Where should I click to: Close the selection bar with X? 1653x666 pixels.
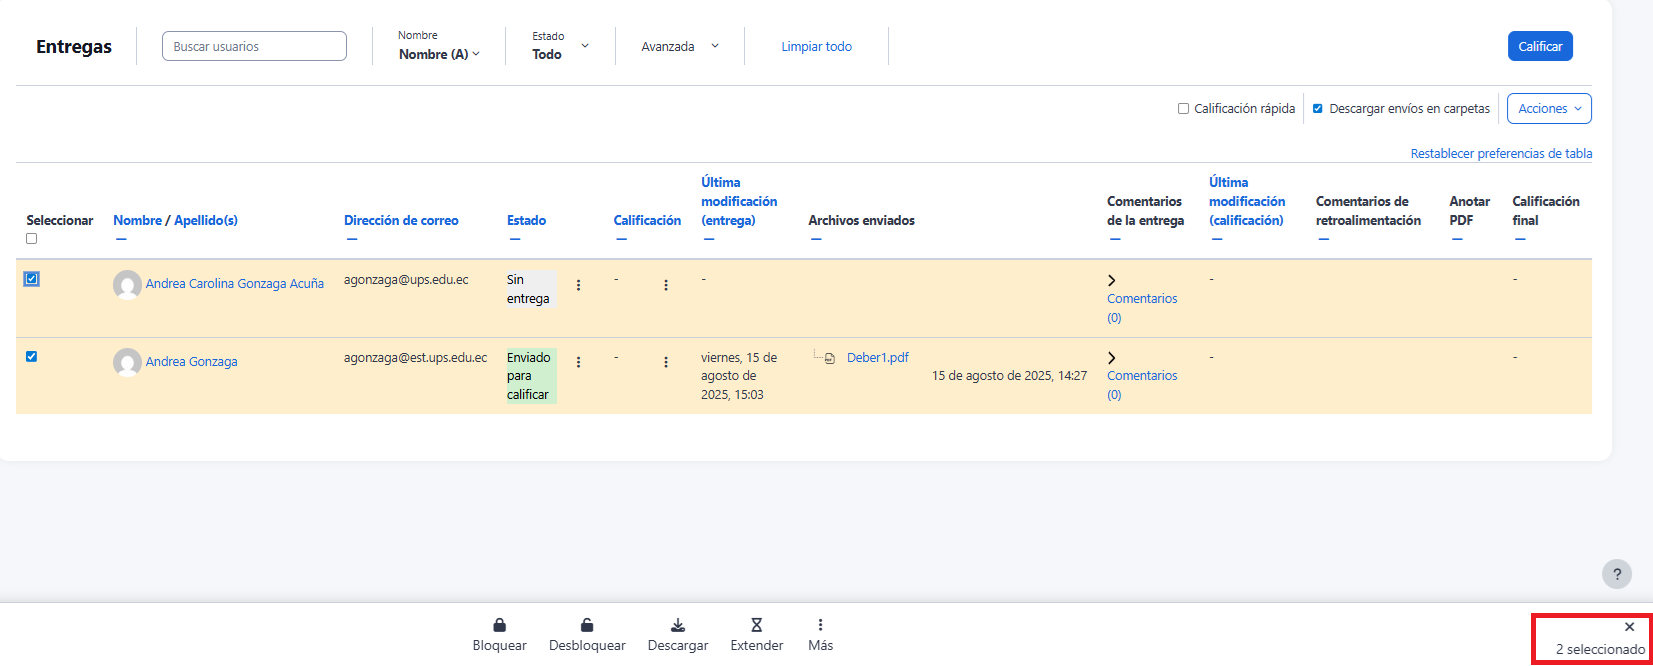(1629, 627)
